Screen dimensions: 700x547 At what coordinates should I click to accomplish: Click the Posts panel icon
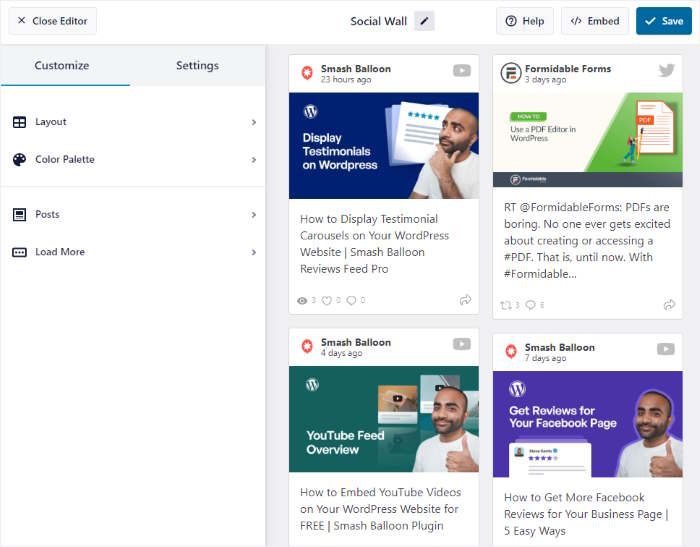click(19, 215)
